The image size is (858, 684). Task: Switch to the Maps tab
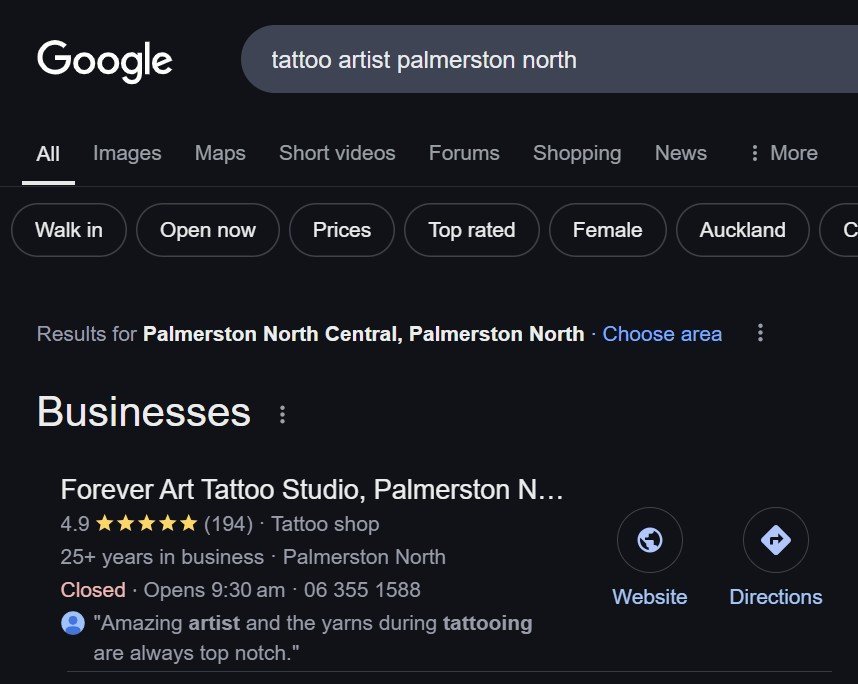pos(220,153)
